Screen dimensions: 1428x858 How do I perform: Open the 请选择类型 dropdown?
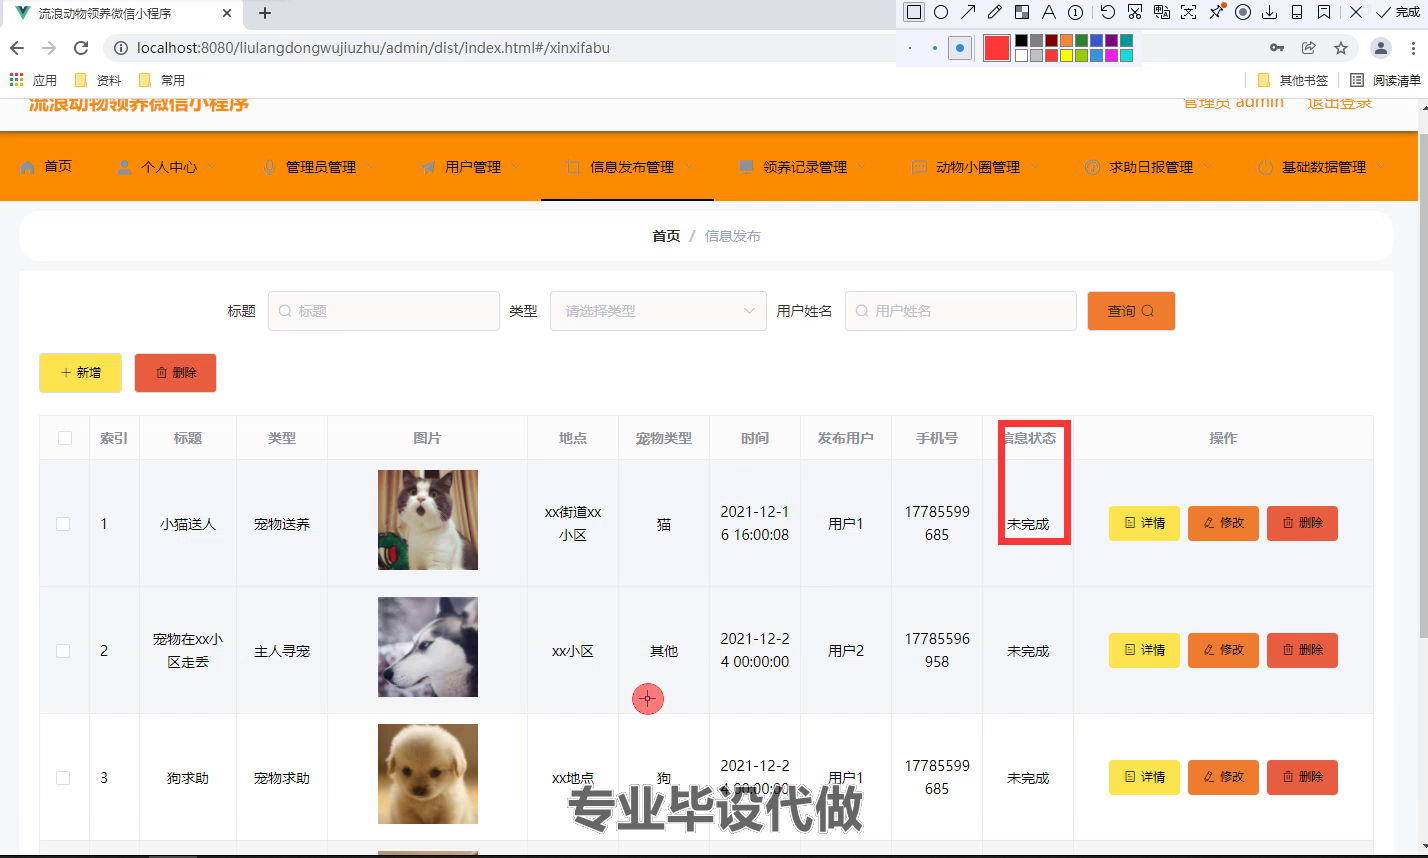tap(658, 311)
